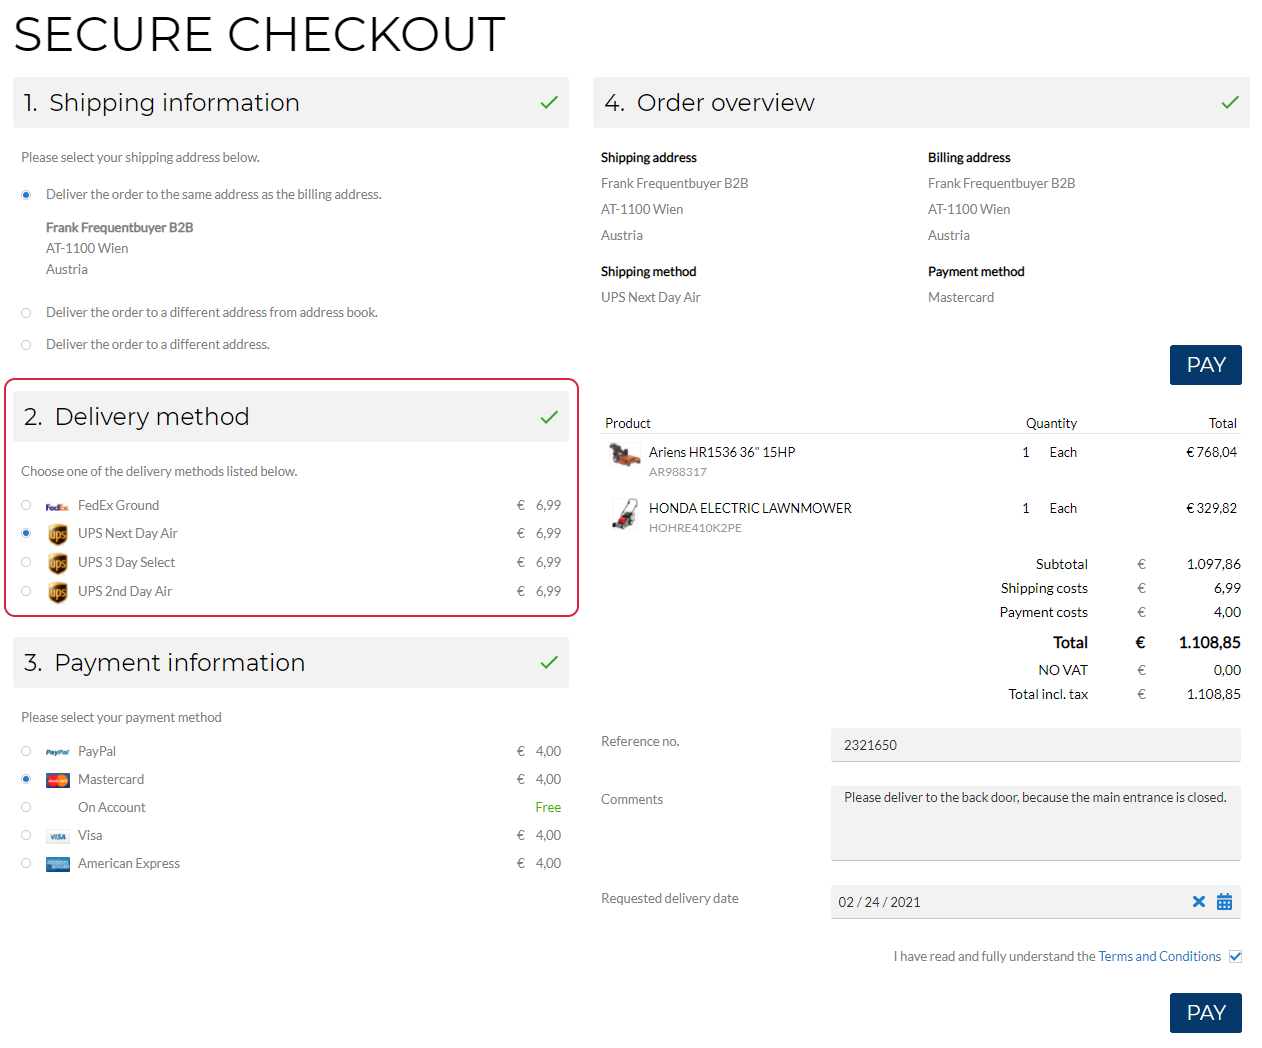Viewport: 1262px width, 1048px height.
Task: Click the Quantity column header
Action: [1051, 424]
